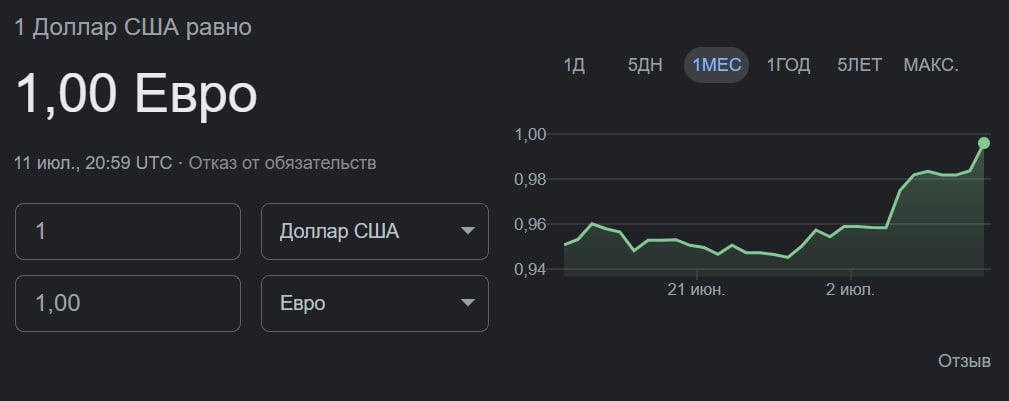Click the 0,98 gridline value label

pyautogui.click(x=530, y=179)
